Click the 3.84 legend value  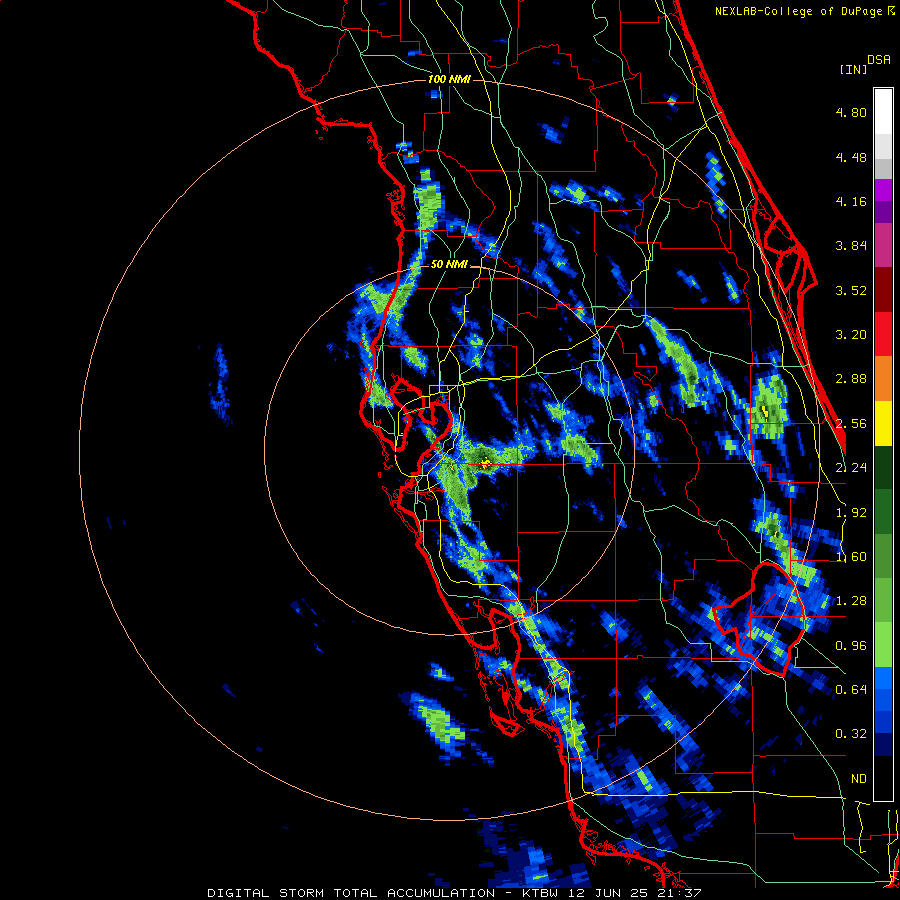pyautogui.click(x=851, y=246)
